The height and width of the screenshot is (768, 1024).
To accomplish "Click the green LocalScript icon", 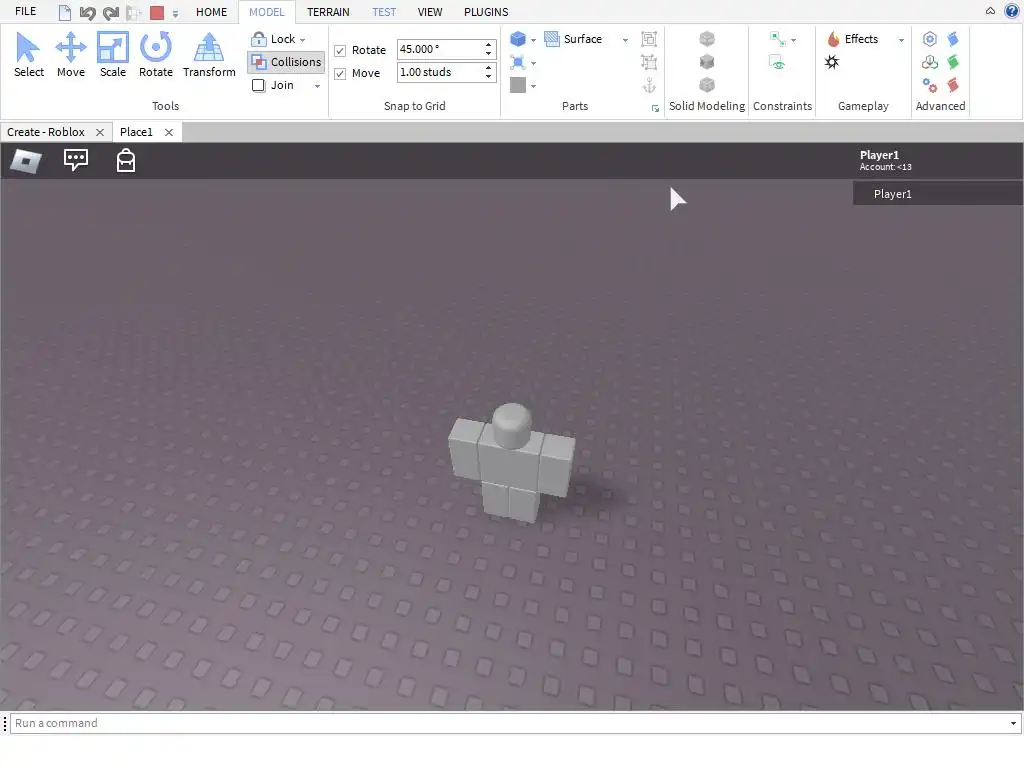I will pyautogui.click(x=953, y=62).
